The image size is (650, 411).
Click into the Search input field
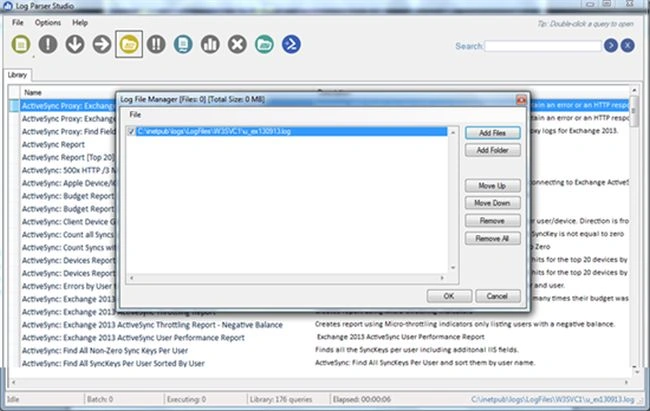point(543,46)
